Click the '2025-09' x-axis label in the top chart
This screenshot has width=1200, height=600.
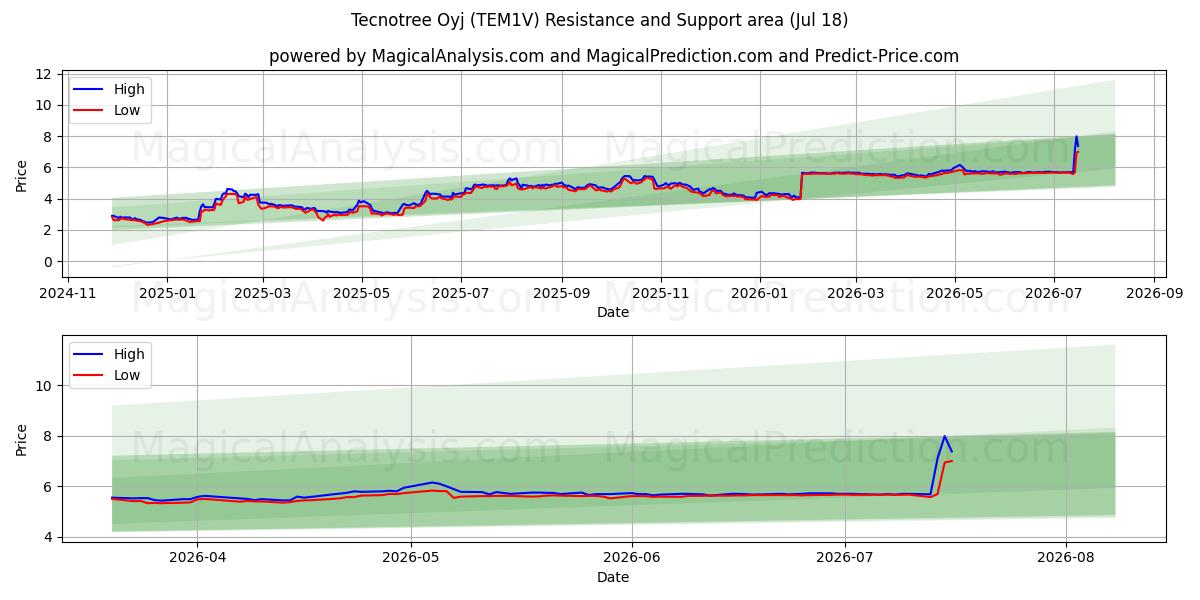561,295
